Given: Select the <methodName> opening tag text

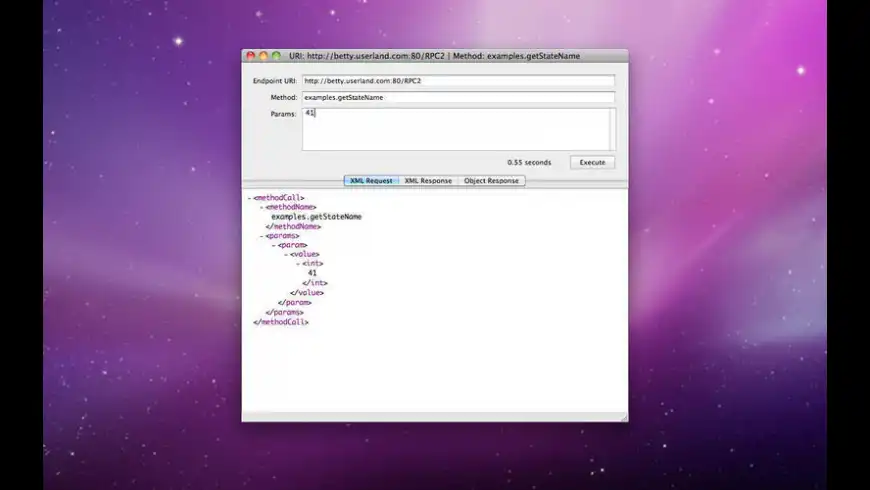Looking at the screenshot, I should pos(291,207).
